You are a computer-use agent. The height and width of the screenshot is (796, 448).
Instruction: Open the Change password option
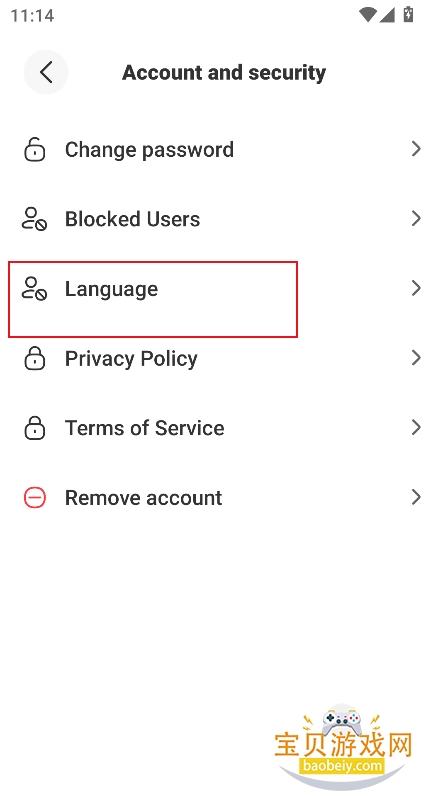[x=224, y=149]
